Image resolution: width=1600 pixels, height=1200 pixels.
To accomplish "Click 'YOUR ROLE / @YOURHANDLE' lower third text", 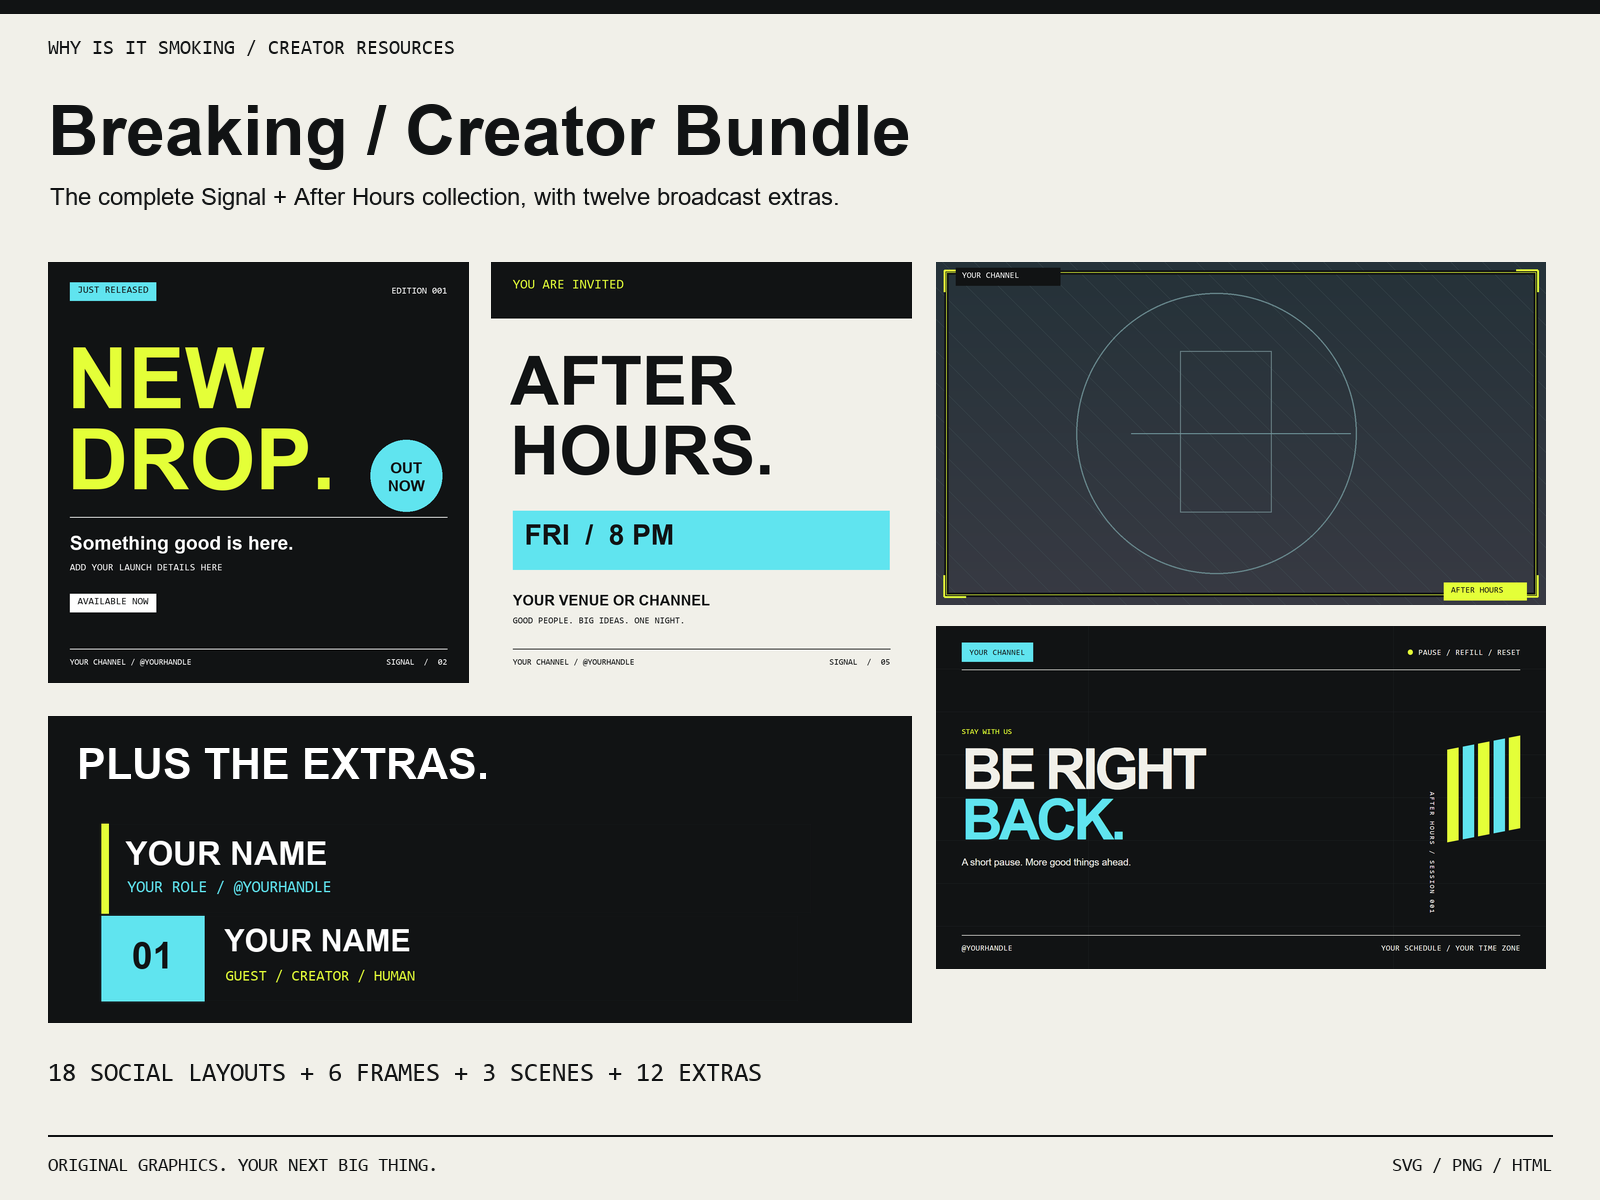I will [229, 887].
